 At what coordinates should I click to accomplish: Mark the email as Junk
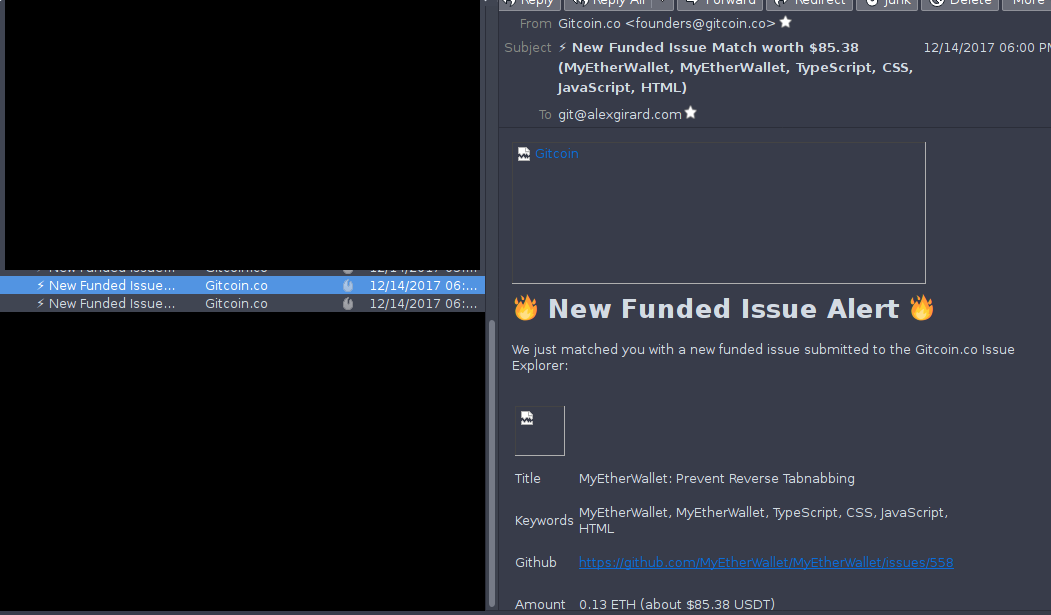pyautogui.click(x=873, y=2)
